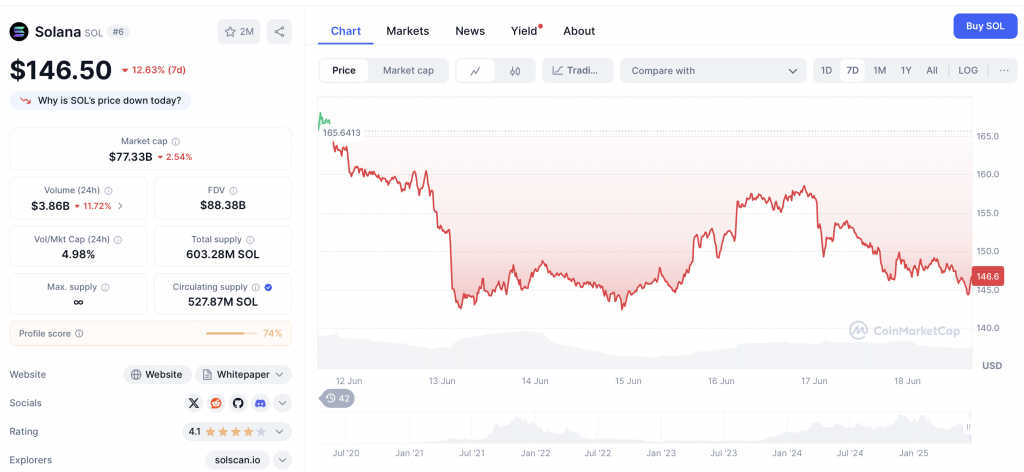The height and width of the screenshot is (472, 1024).
Task: Open the Compare with dropdown
Action: pos(713,71)
